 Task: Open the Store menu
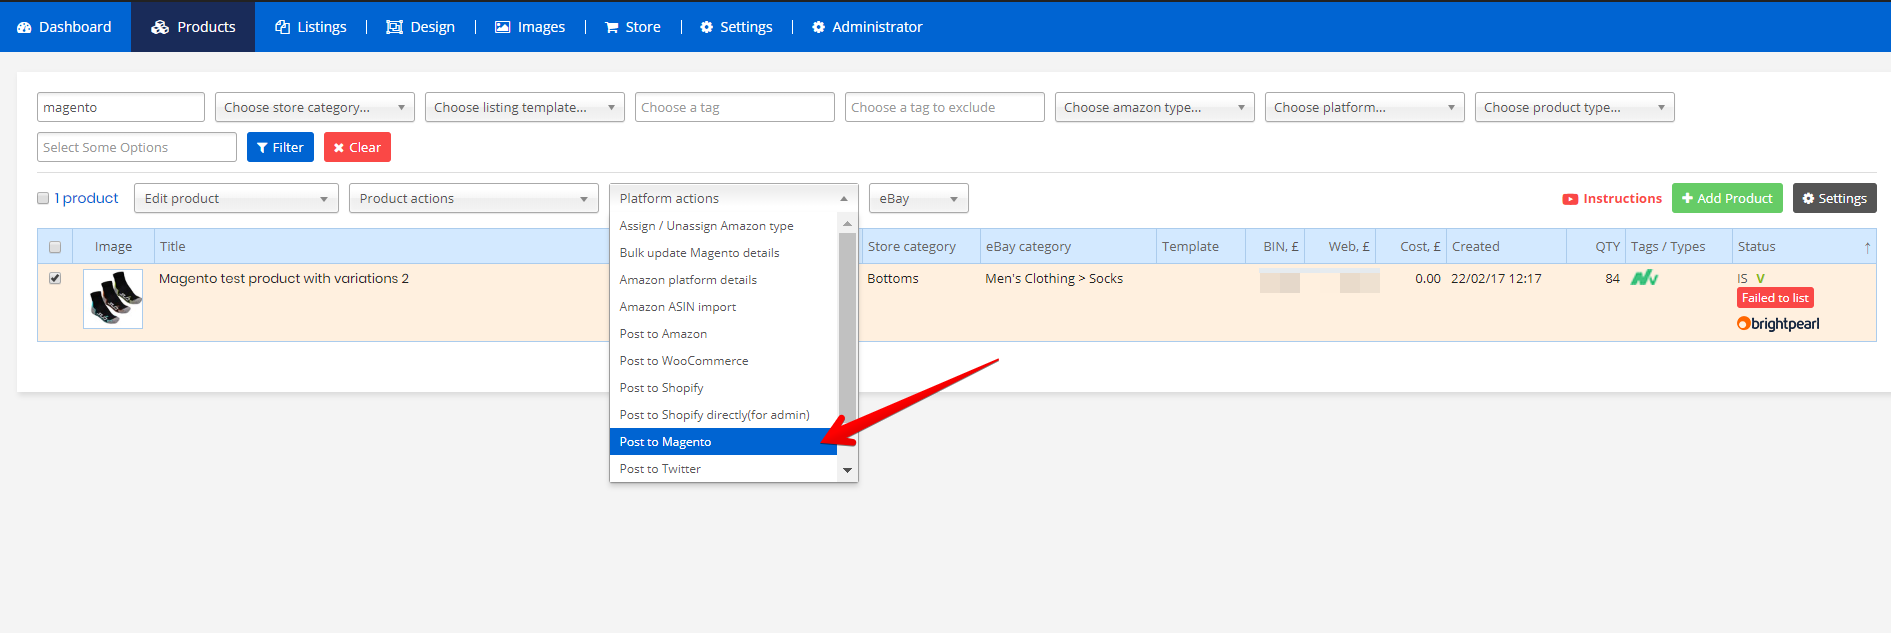tap(633, 27)
